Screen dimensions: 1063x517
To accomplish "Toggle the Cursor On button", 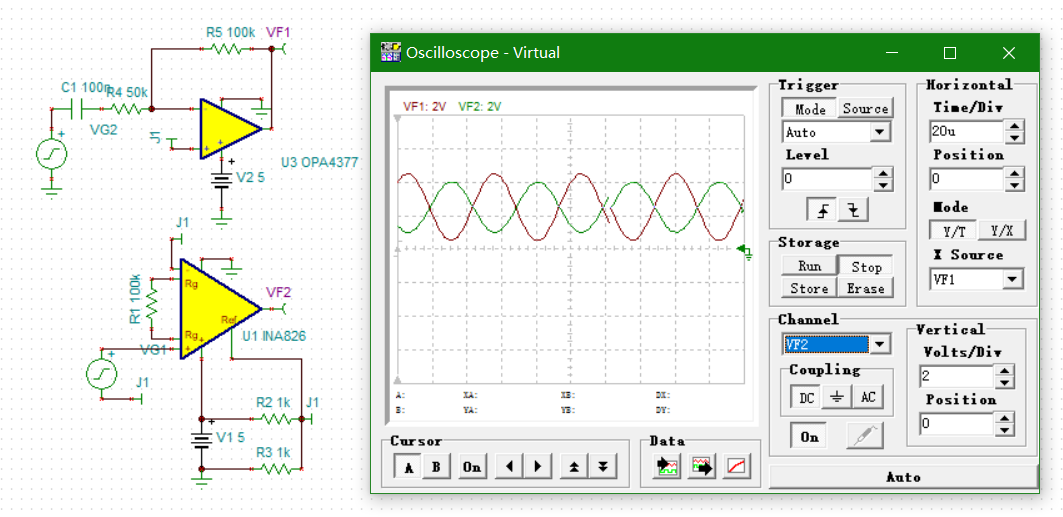I will pyautogui.click(x=472, y=467).
